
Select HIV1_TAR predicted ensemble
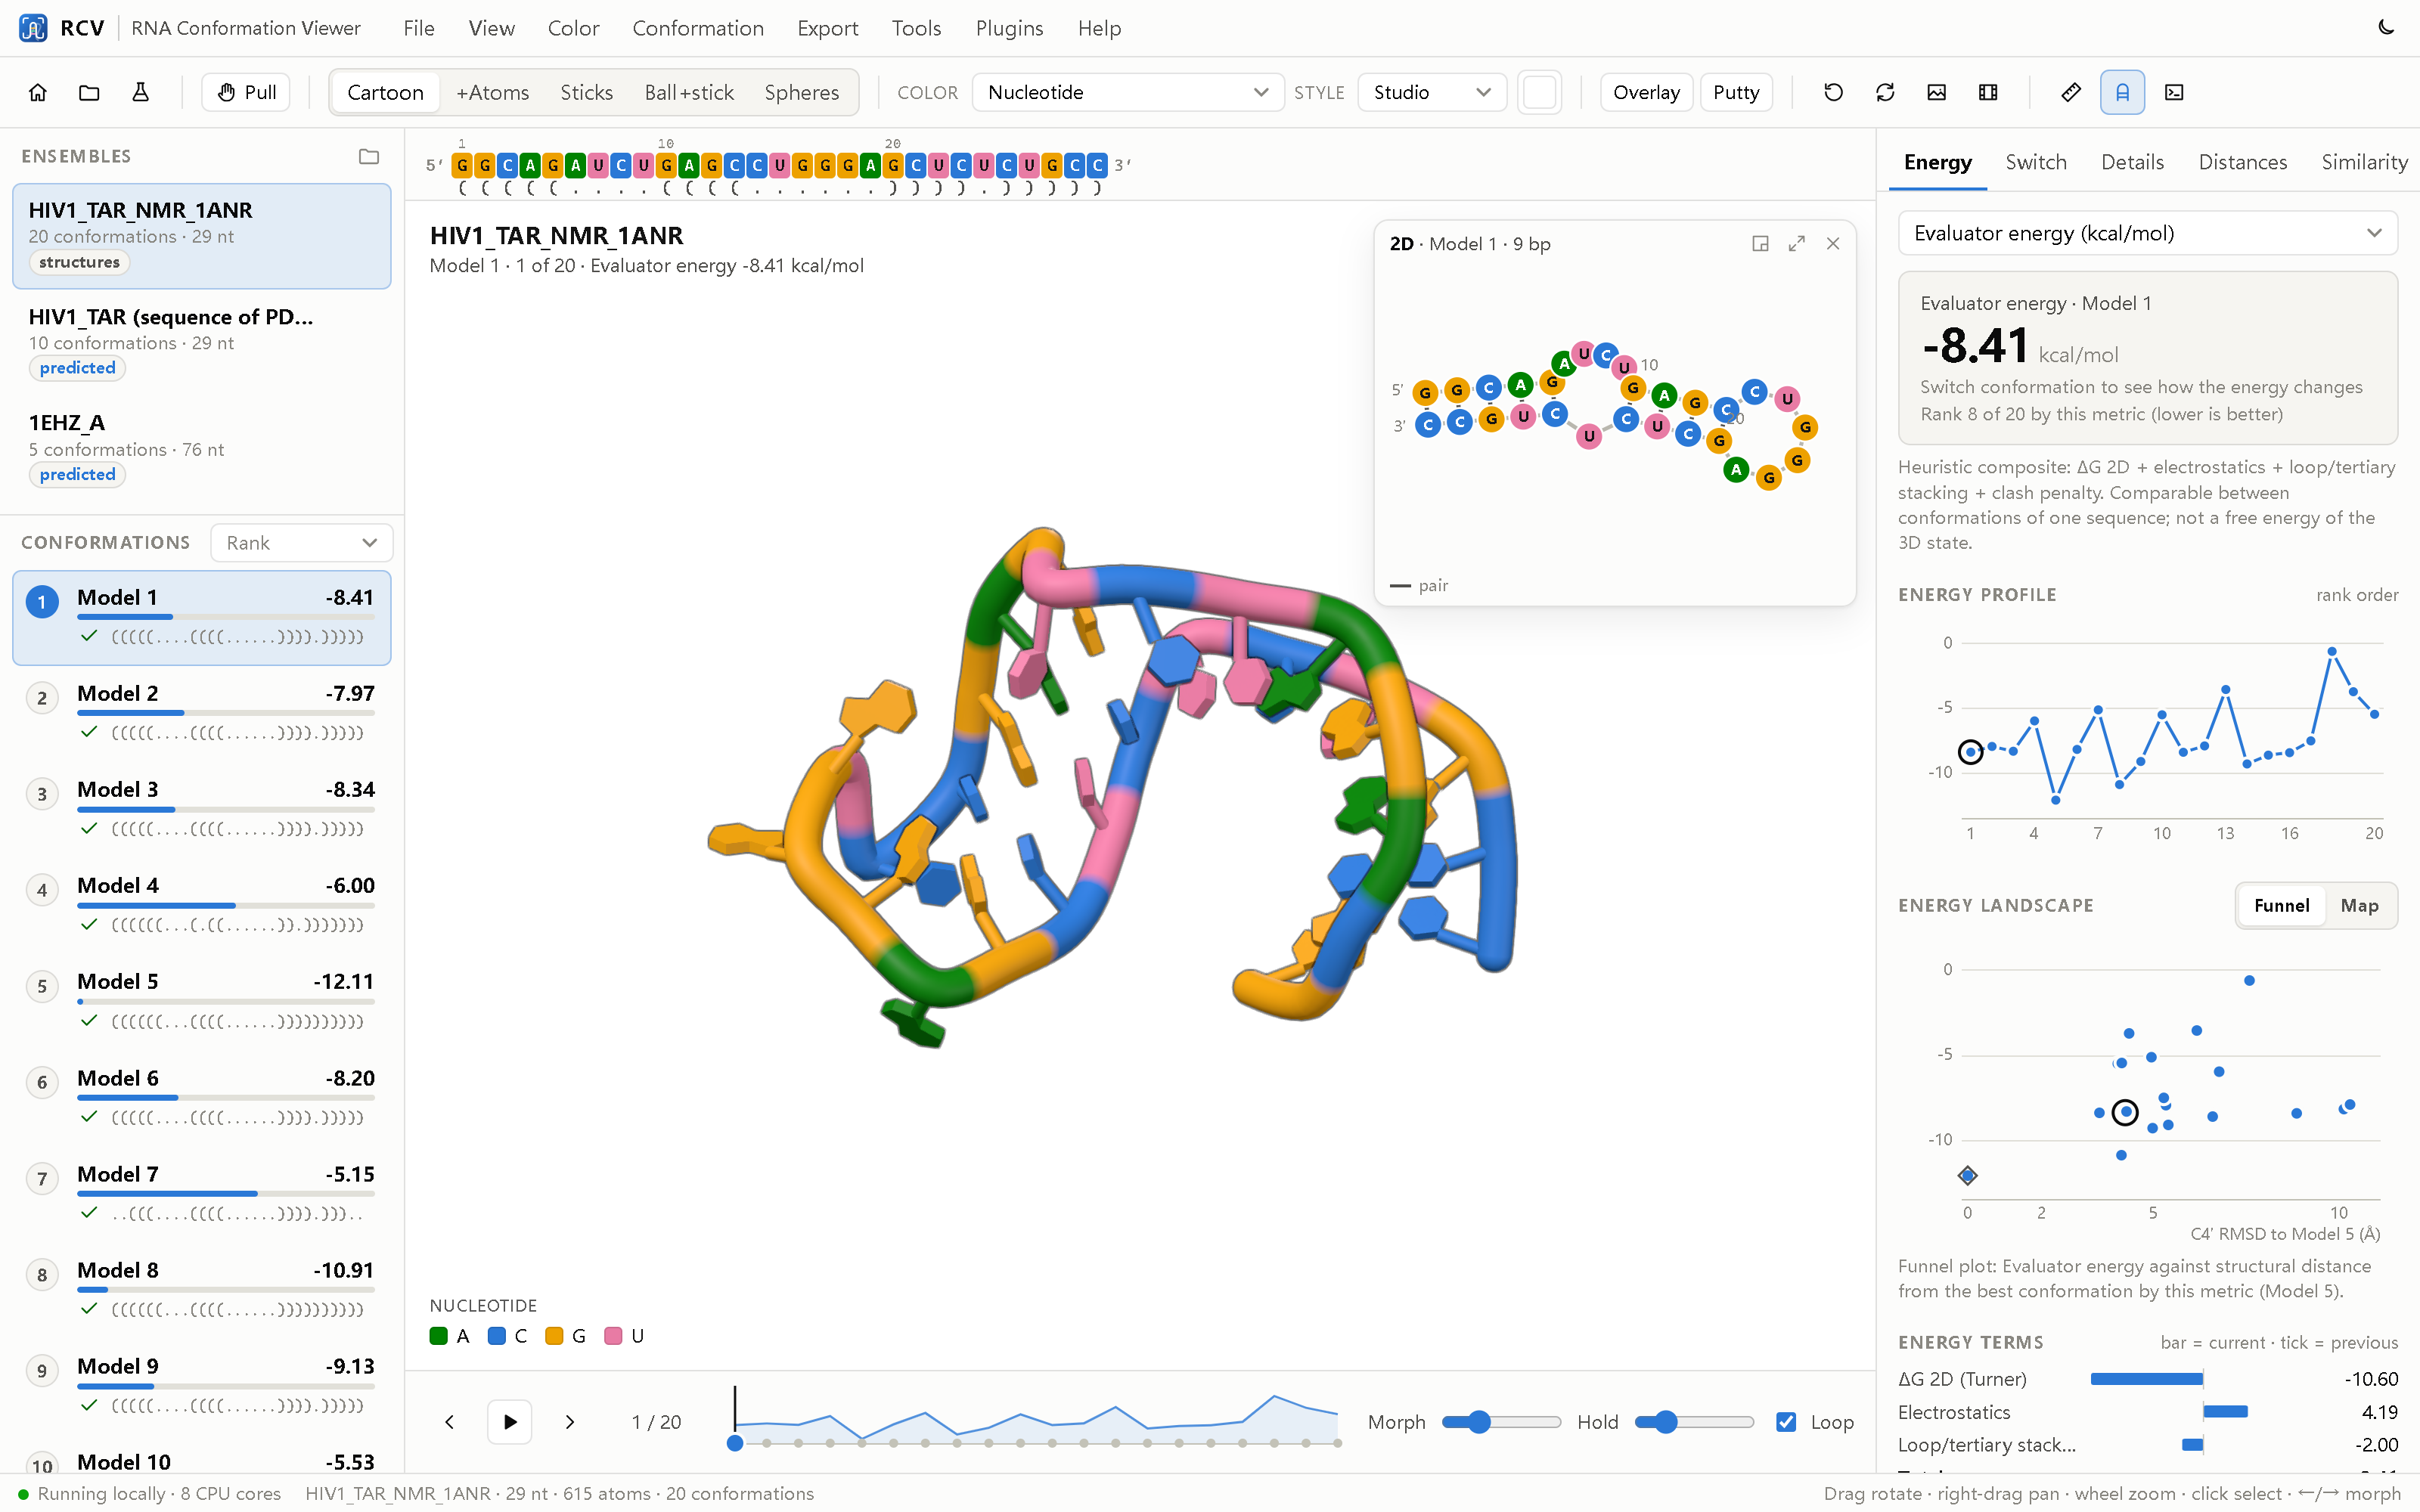(x=202, y=342)
